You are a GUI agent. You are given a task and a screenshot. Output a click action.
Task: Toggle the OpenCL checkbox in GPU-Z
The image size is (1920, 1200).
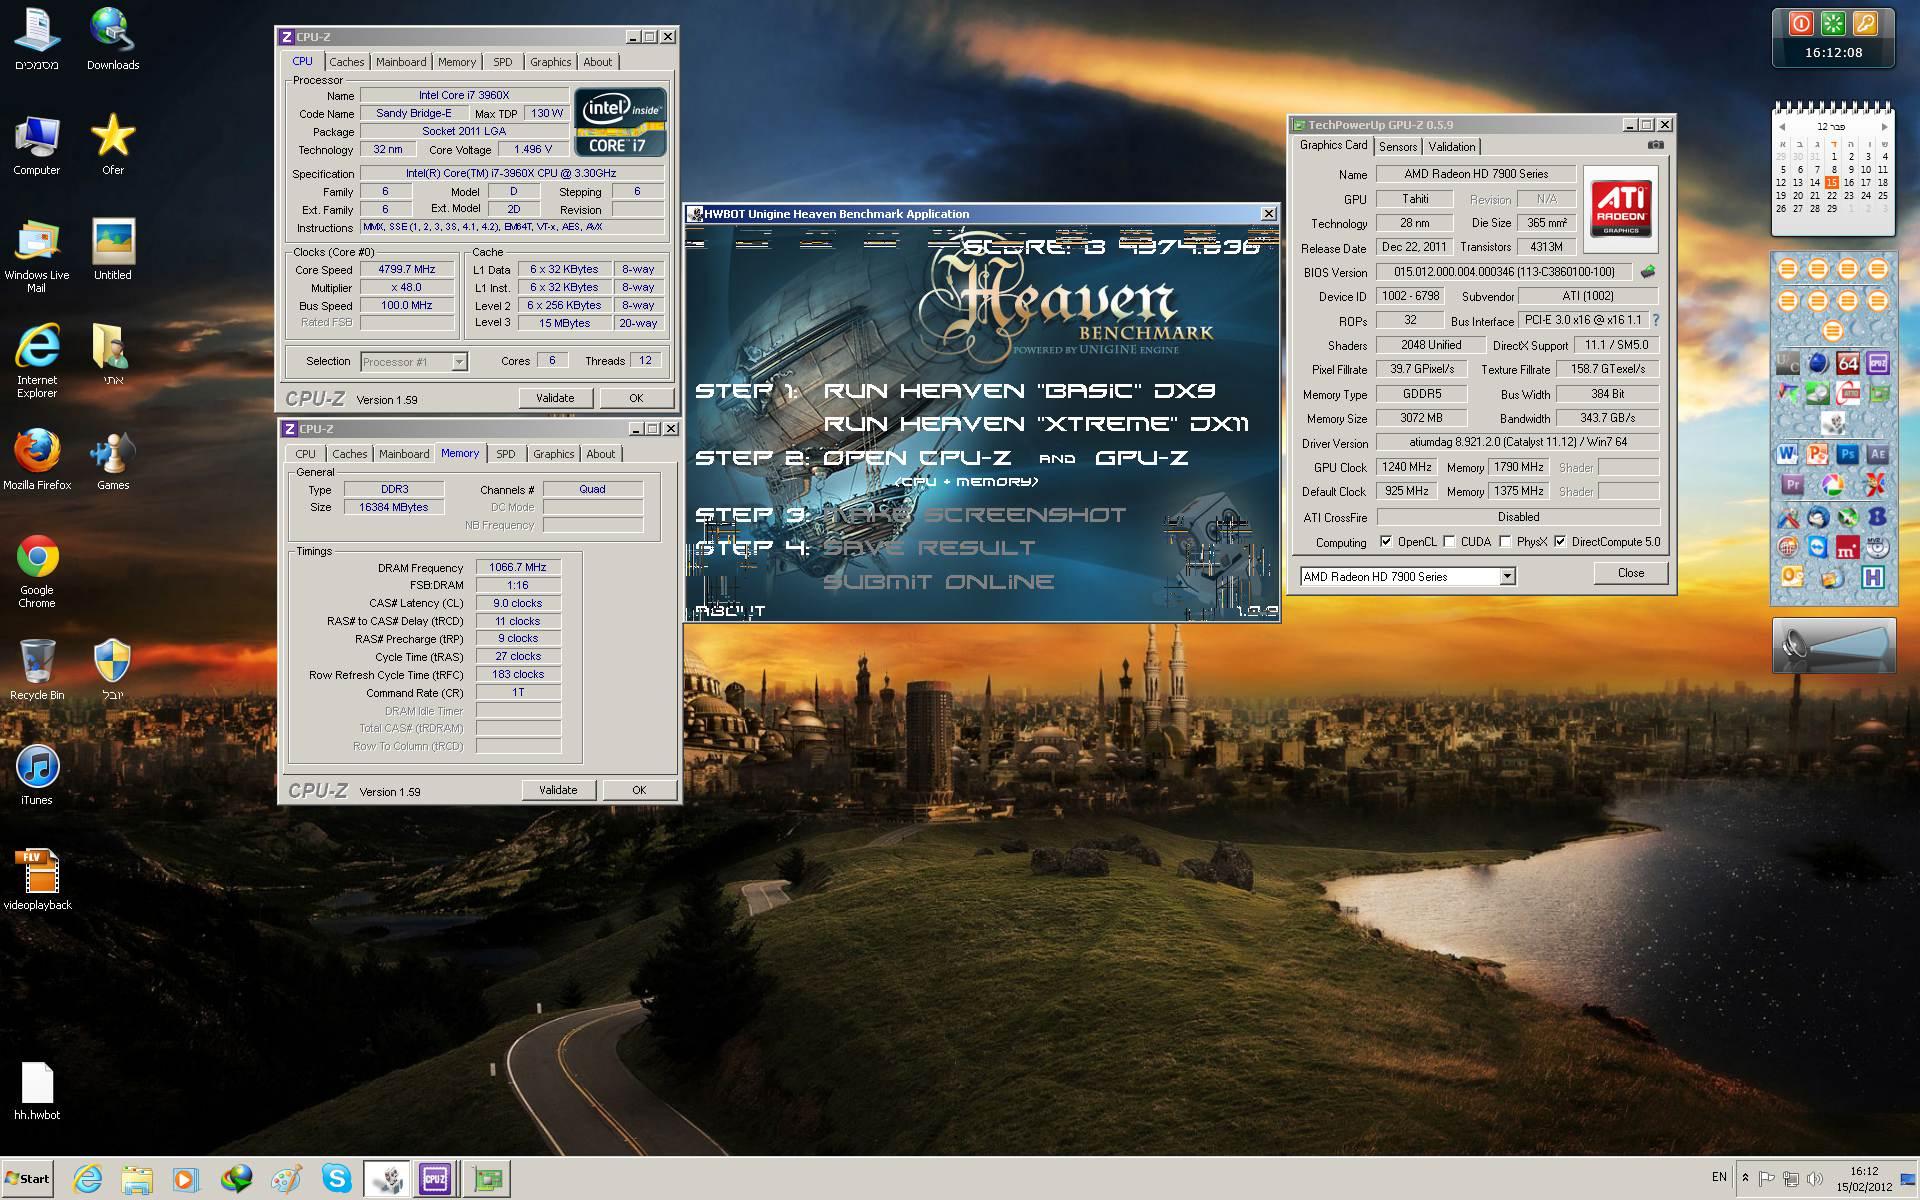point(1386,541)
